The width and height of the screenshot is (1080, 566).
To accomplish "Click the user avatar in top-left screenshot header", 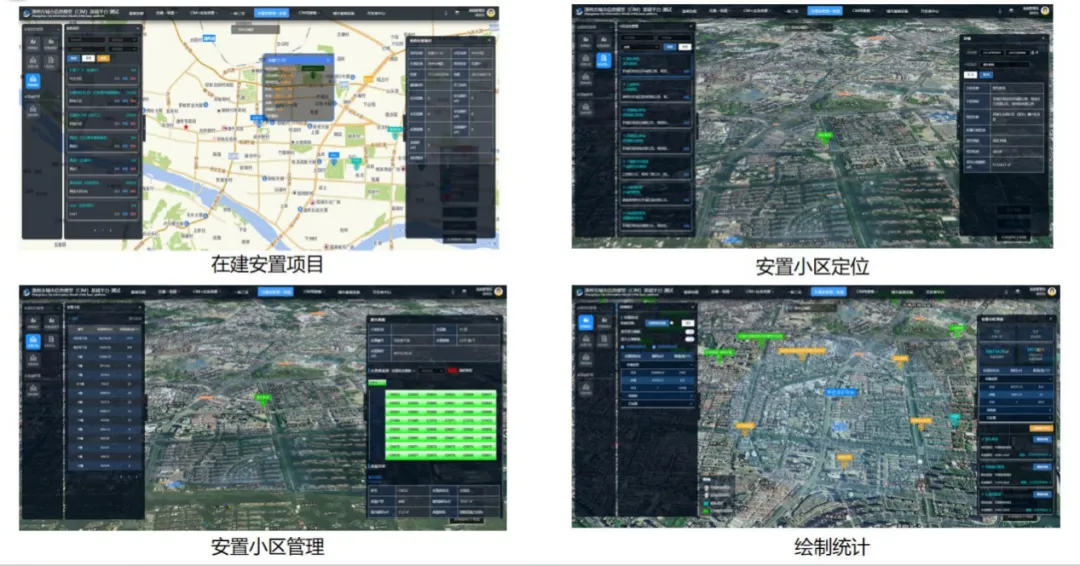I will (491, 14).
